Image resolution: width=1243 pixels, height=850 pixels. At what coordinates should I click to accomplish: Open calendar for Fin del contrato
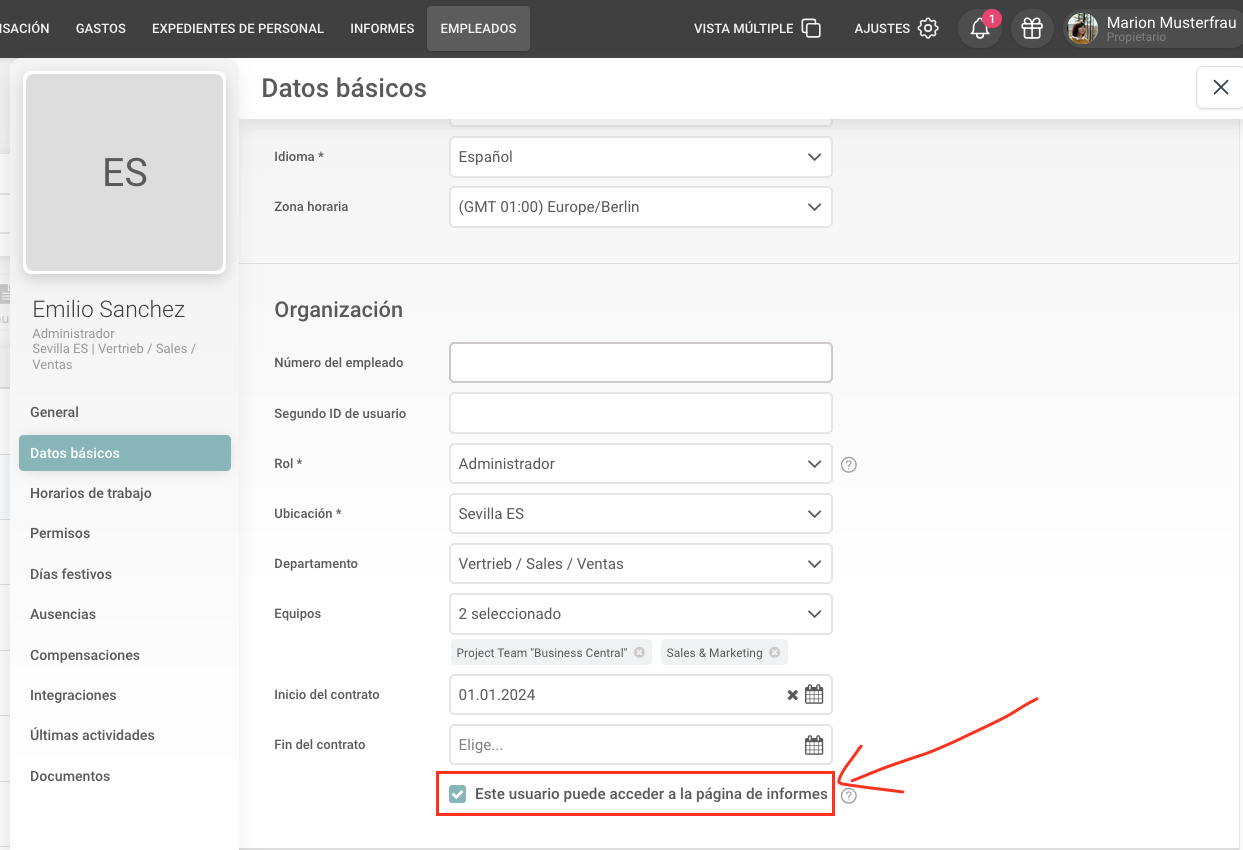pos(814,745)
